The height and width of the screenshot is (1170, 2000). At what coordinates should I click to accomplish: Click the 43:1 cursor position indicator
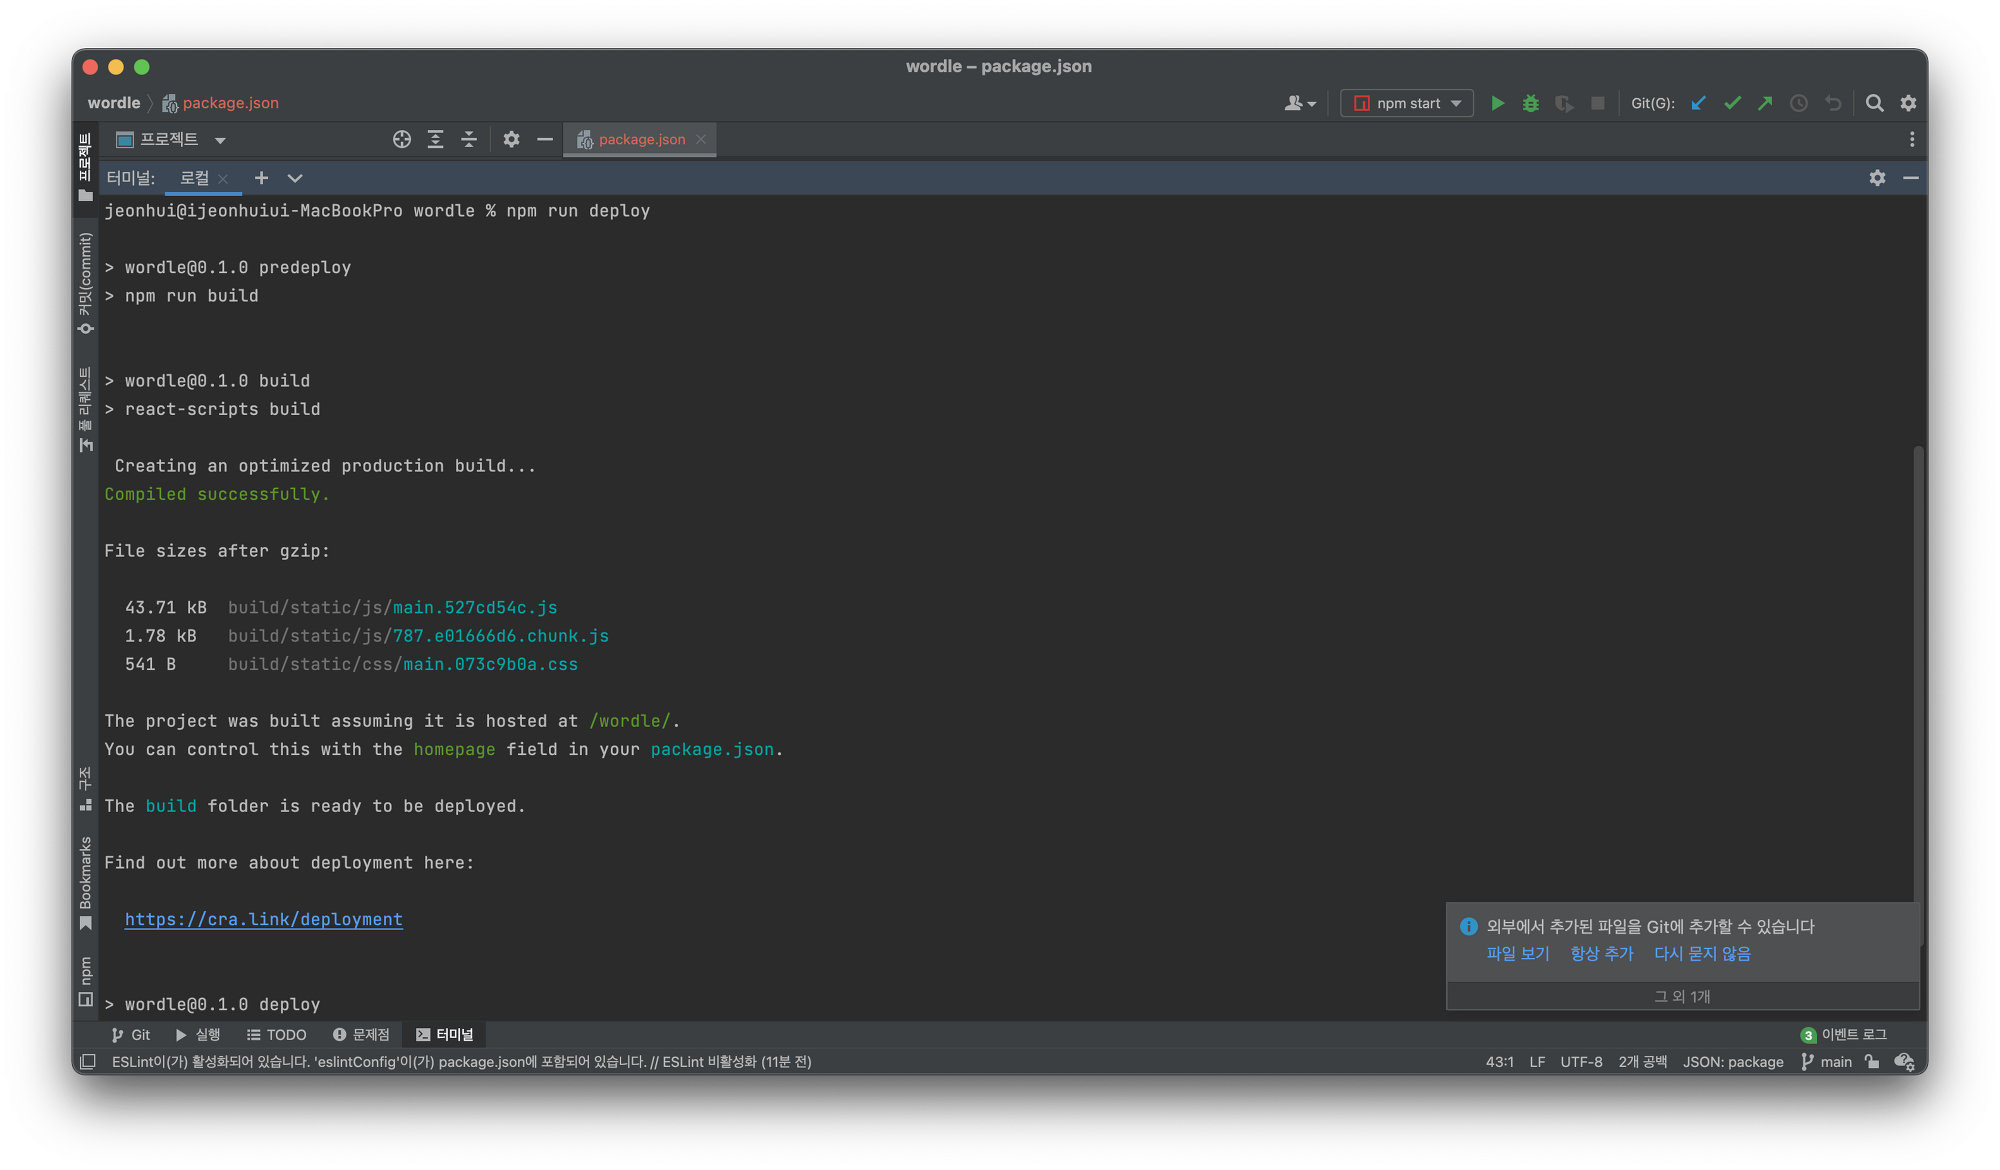[x=1499, y=1062]
